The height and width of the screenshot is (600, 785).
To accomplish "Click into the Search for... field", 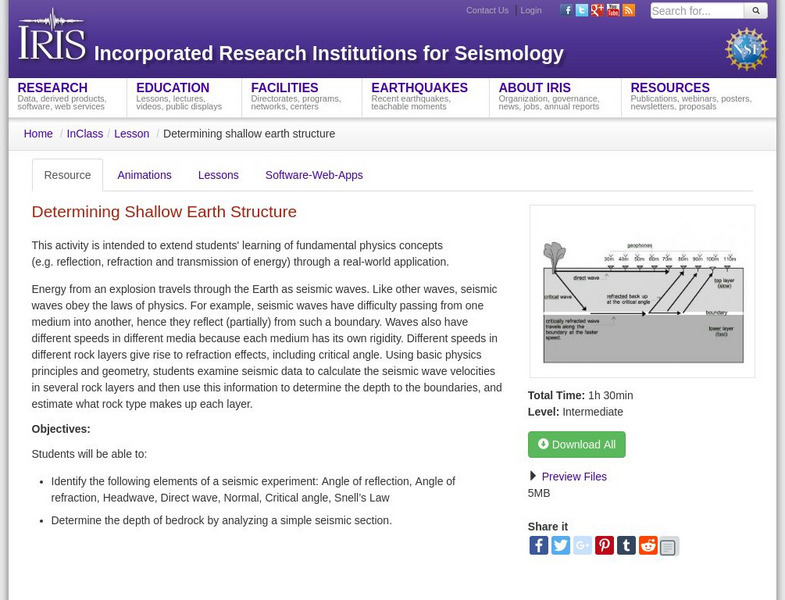I will 696,11.
